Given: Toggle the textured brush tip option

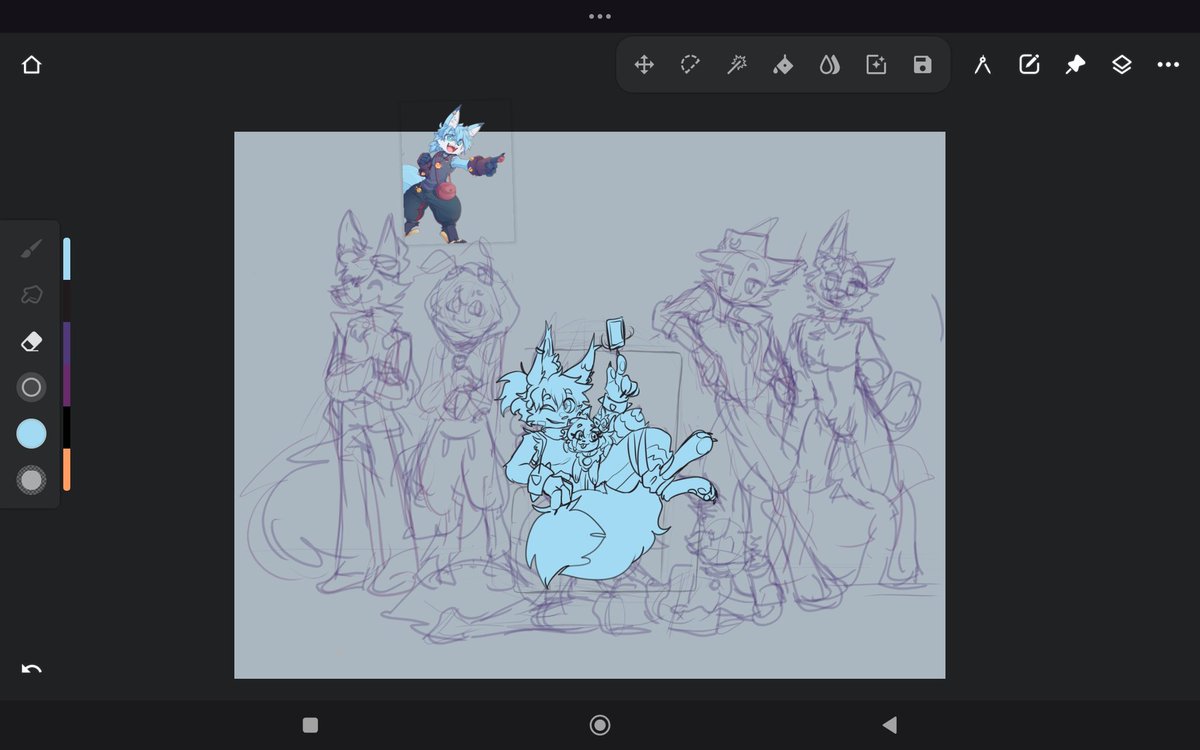Looking at the screenshot, I should pyautogui.click(x=31, y=480).
